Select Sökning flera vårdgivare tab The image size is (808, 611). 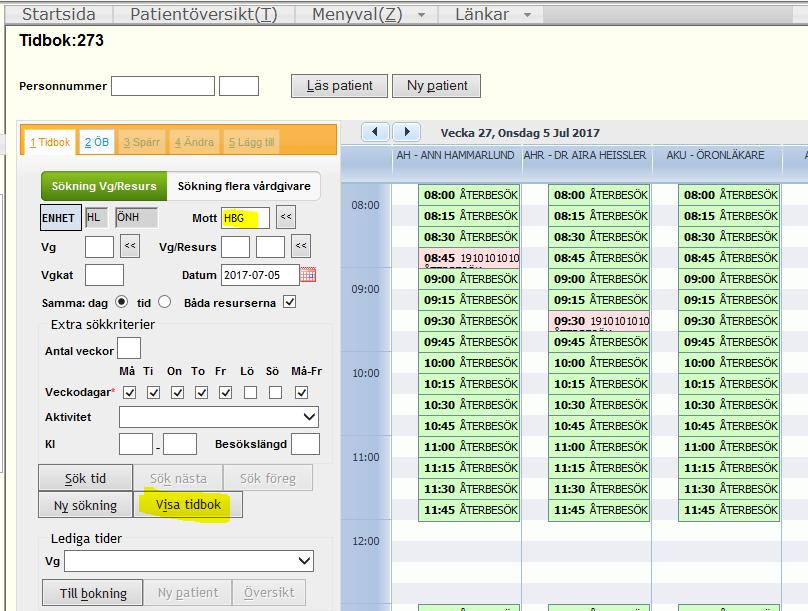pyautogui.click(x=244, y=186)
